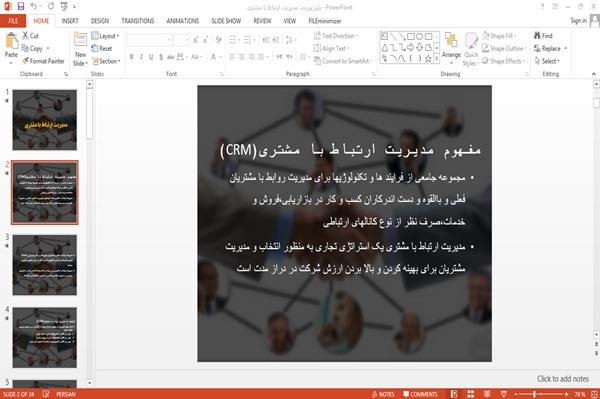Toggle Underline formatting
This screenshot has height=399, width=600.
tap(151, 57)
